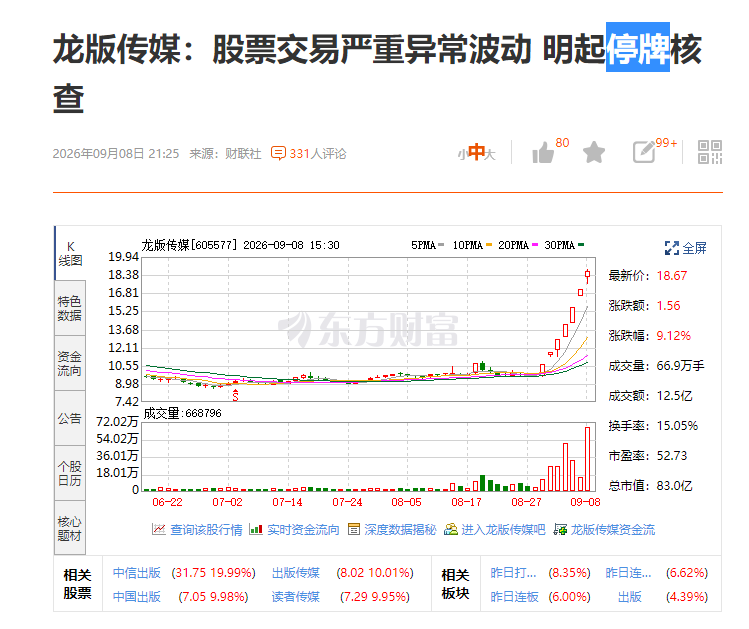Viewport: 749px width, 629px height.
Task: Open 龙版传媒资金流 link
Action: 613,530
